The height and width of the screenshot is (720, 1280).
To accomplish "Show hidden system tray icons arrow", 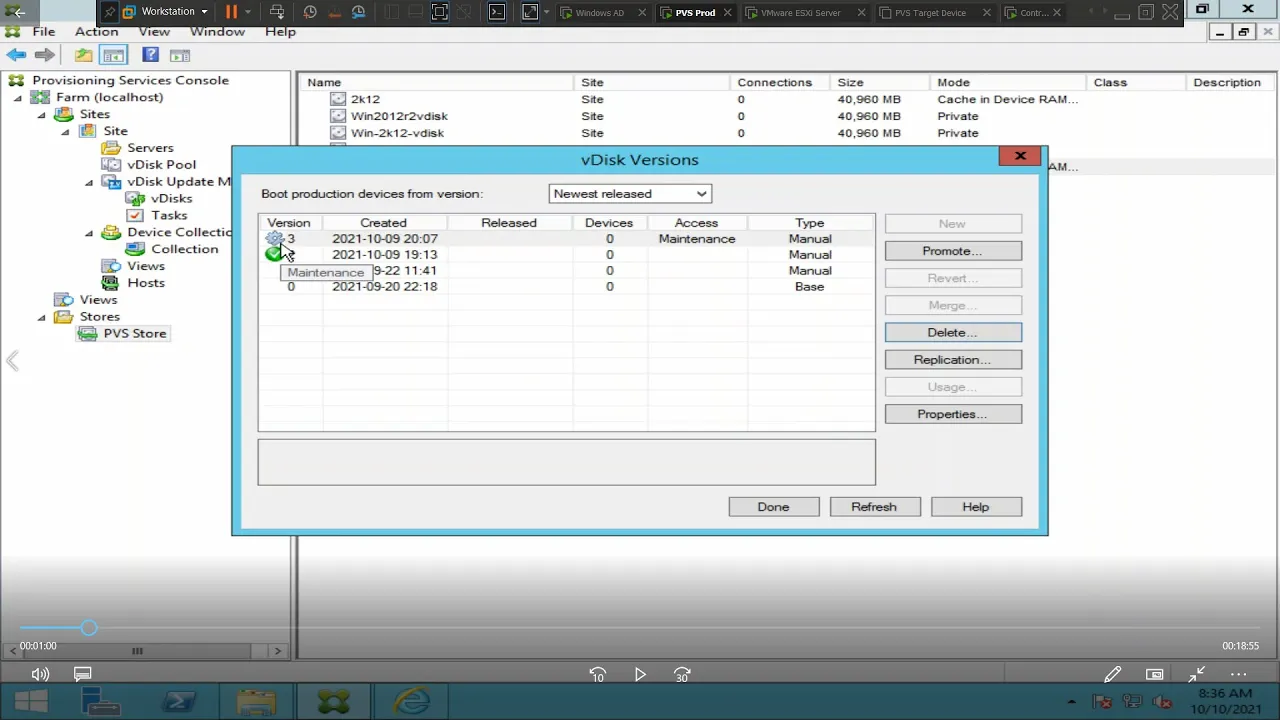I will pyautogui.click(x=1072, y=702).
